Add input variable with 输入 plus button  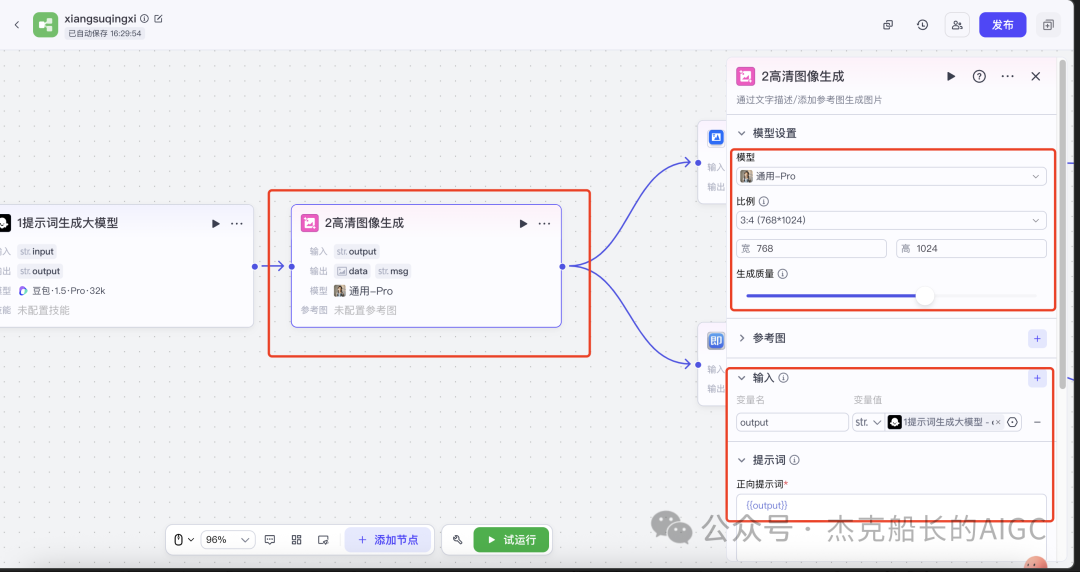pos(1037,378)
